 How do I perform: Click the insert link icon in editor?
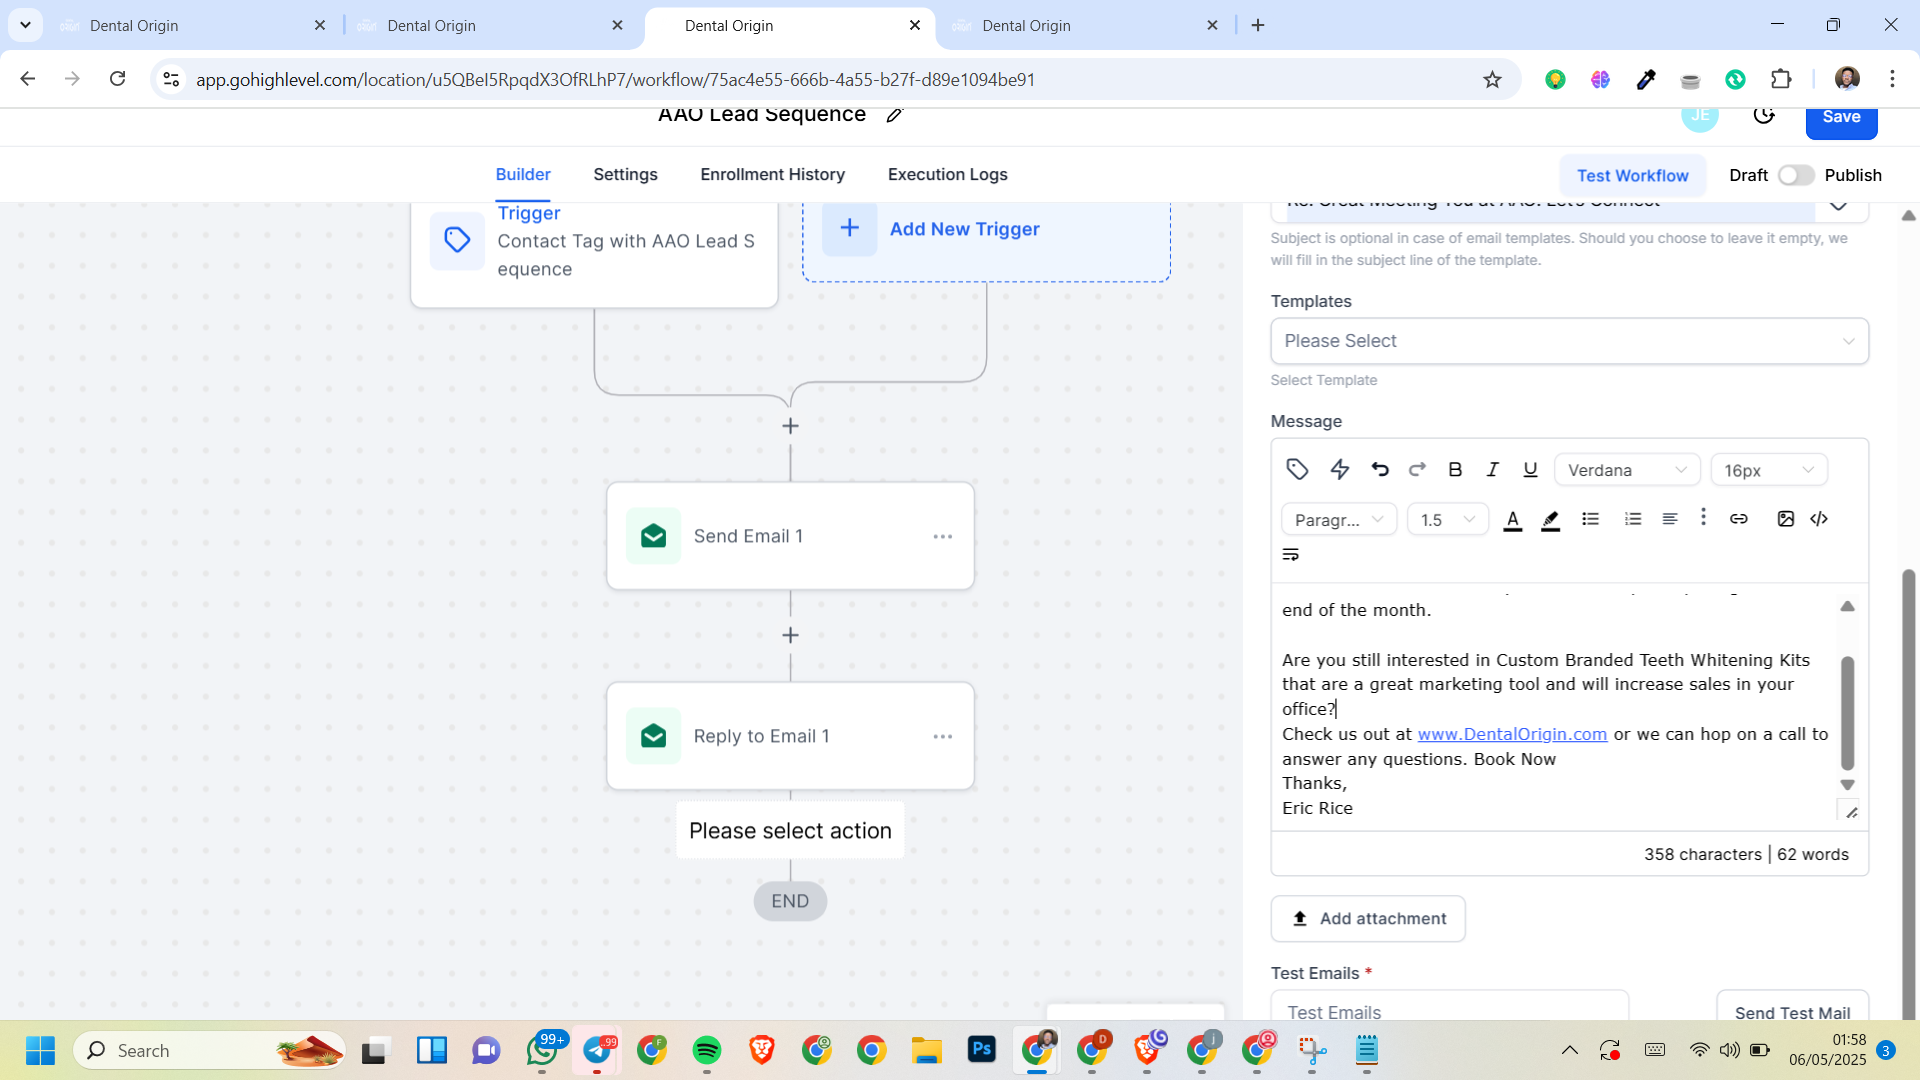pos(1739,519)
